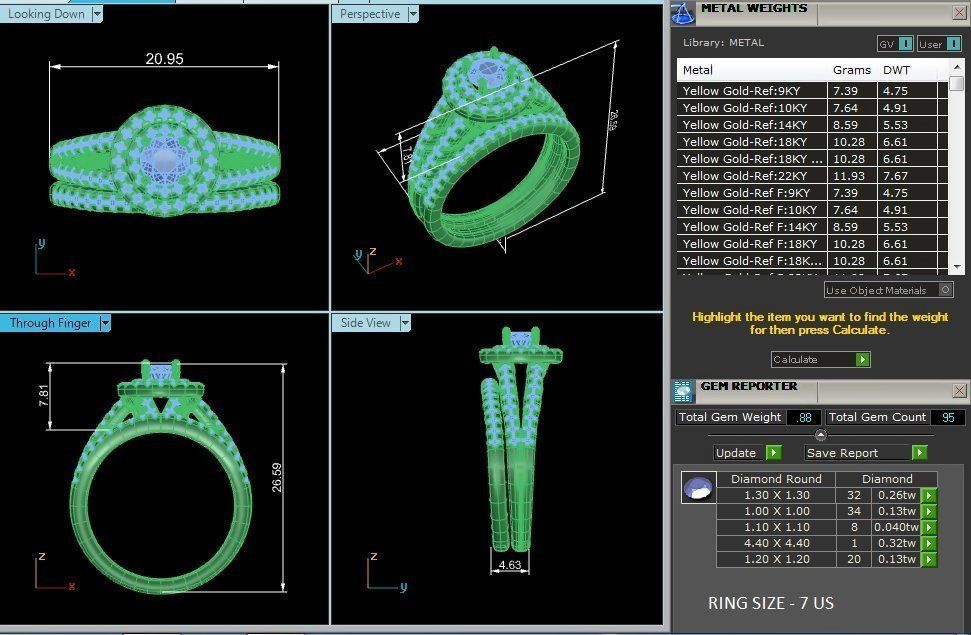Click the metal list scrollbar thumb

957,83
